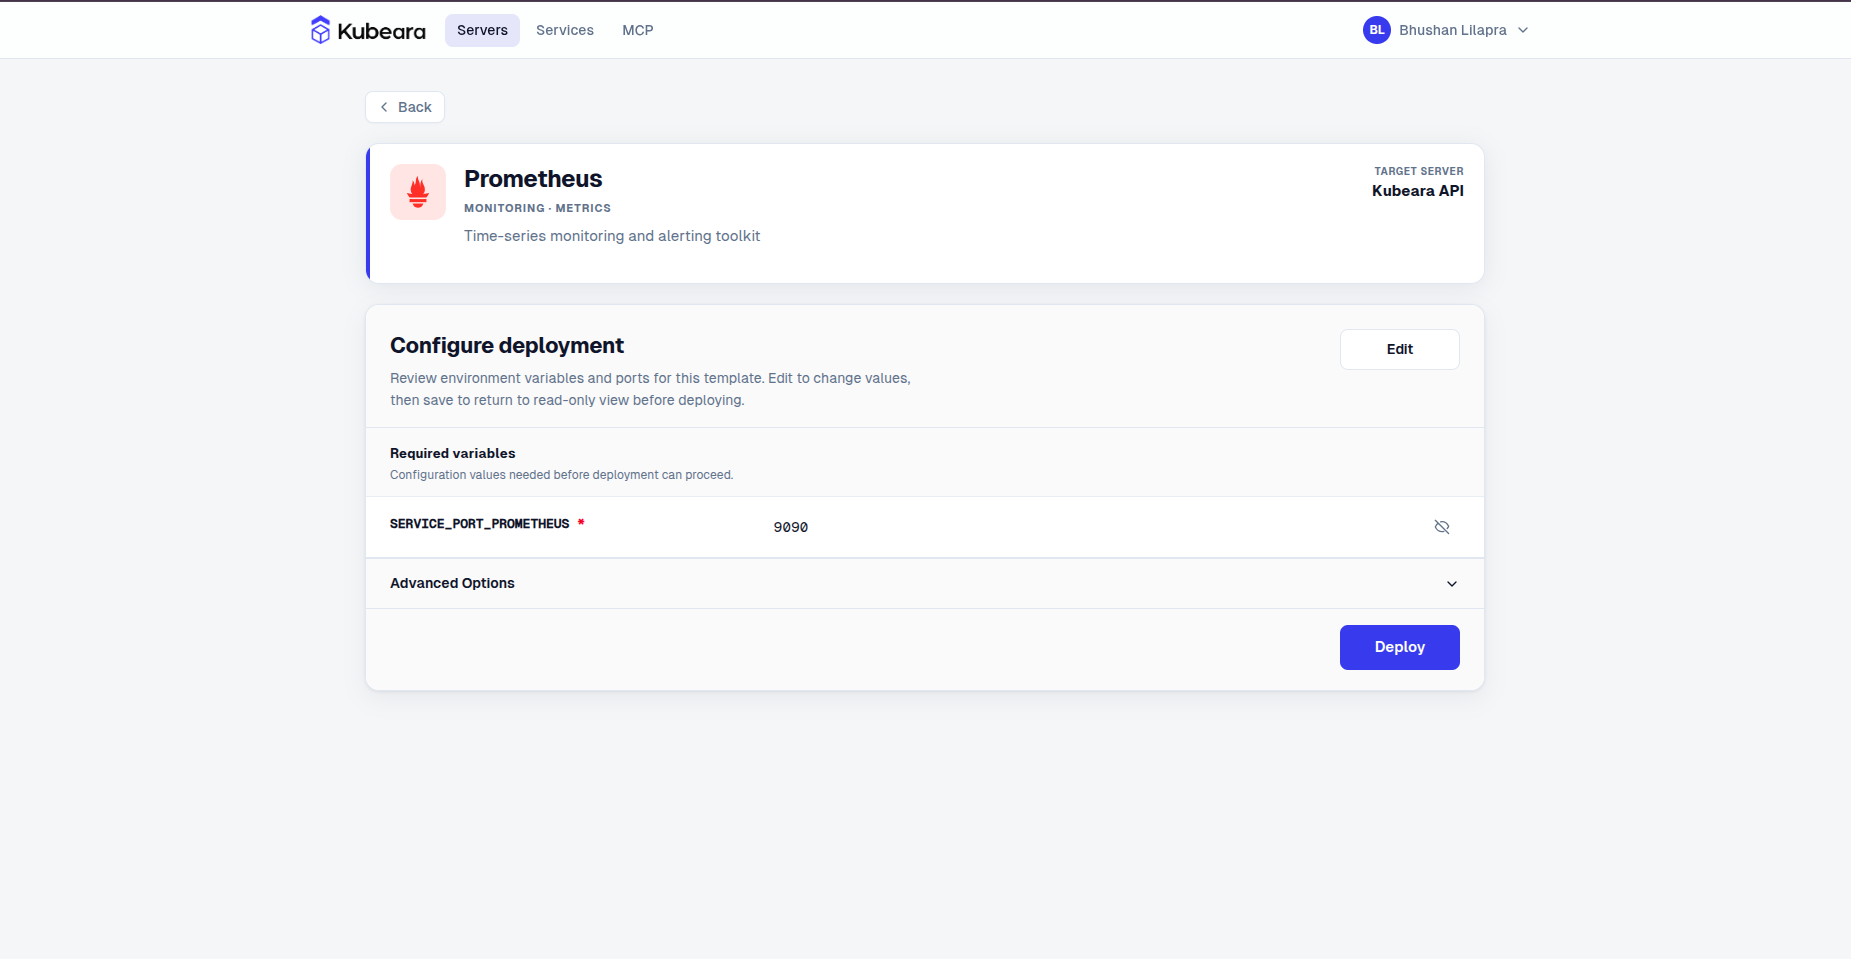The width and height of the screenshot is (1851, 959).
Task: Expand the Advanced Options section
Action: [x=924, y=583]
